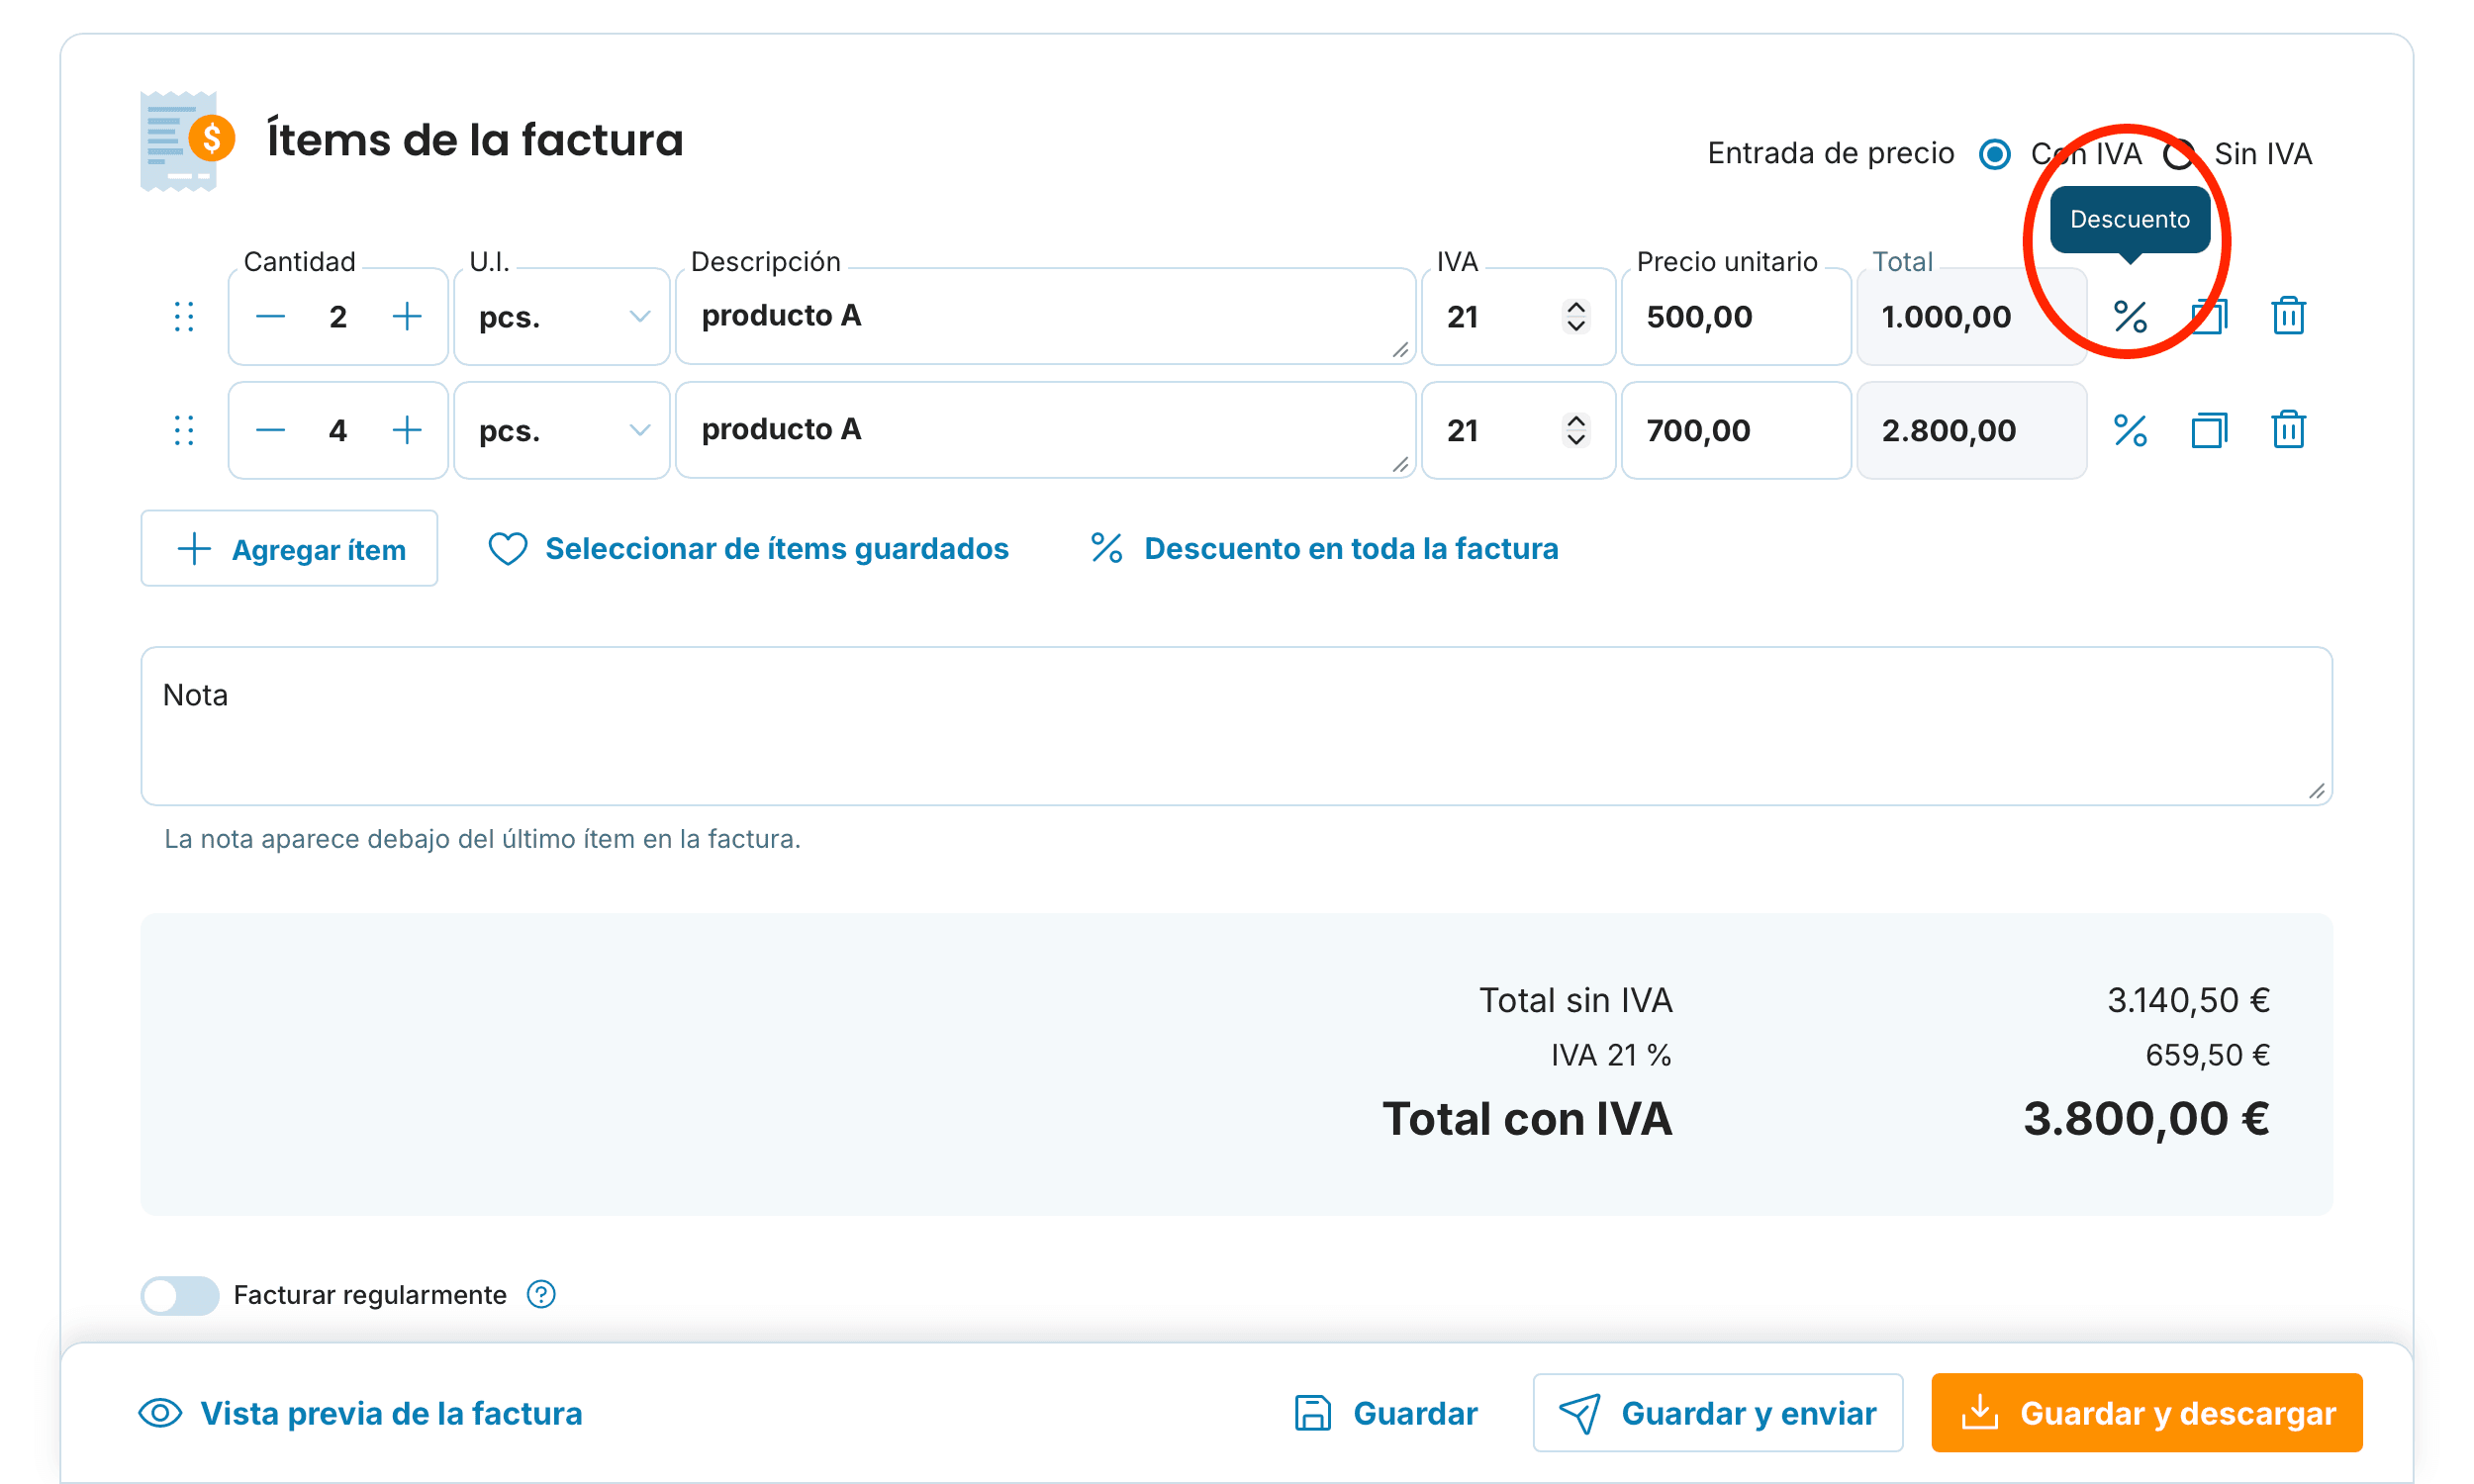Adjust IVA stepper arrows in the 500,00 row

coord(1576,317)
